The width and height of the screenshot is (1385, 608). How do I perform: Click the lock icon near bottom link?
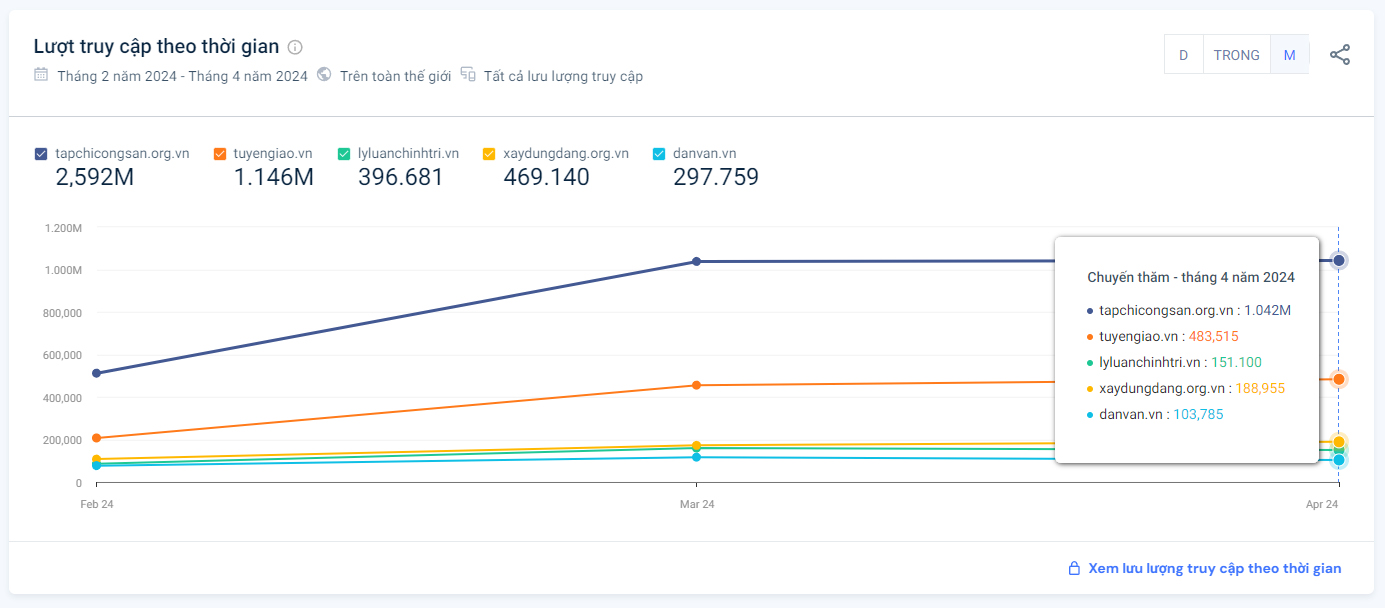pos(1074,568)
